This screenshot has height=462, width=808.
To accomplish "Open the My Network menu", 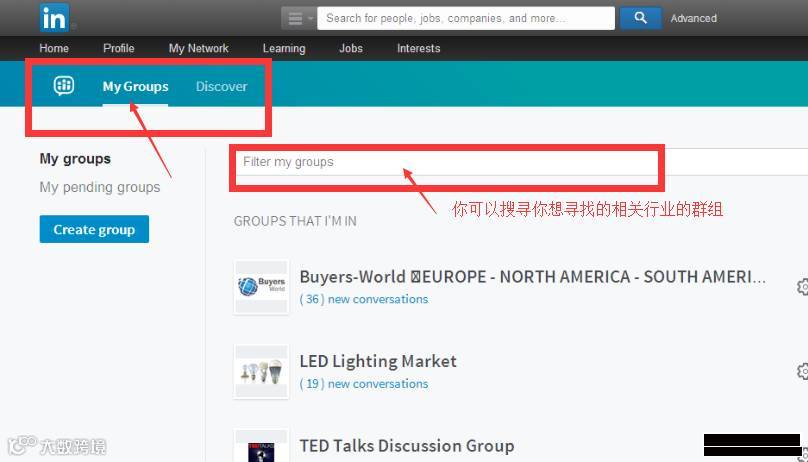I will click(x=198, y=48).
